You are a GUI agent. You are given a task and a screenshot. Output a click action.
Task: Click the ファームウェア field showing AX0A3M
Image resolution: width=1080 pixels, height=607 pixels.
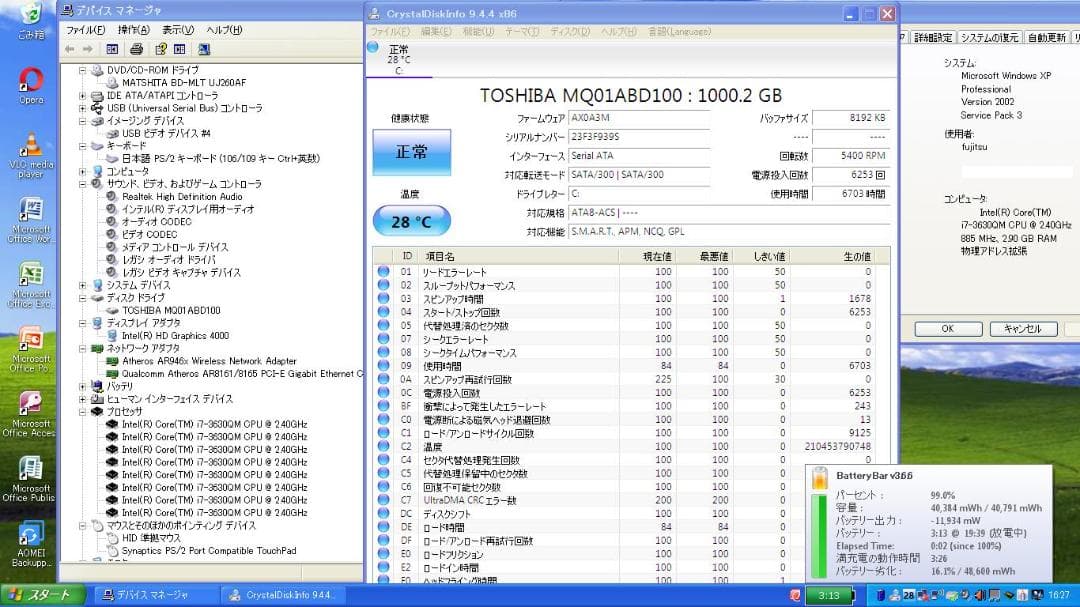pos(640,119)
